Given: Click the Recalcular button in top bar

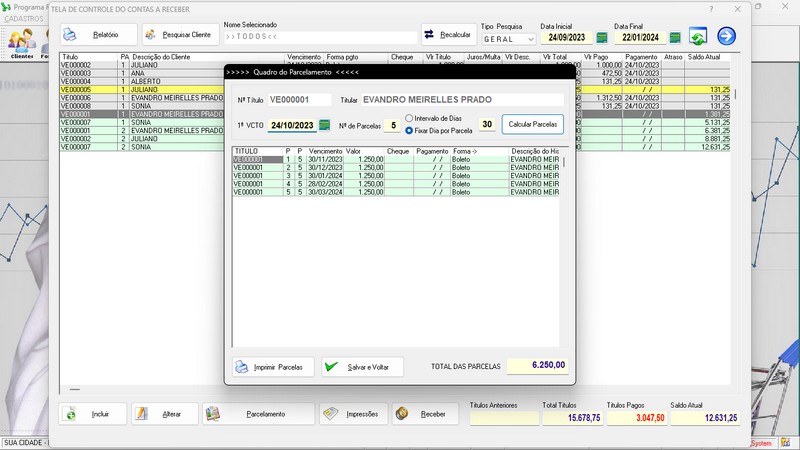Looking at the screenshot, I should 448,35.
